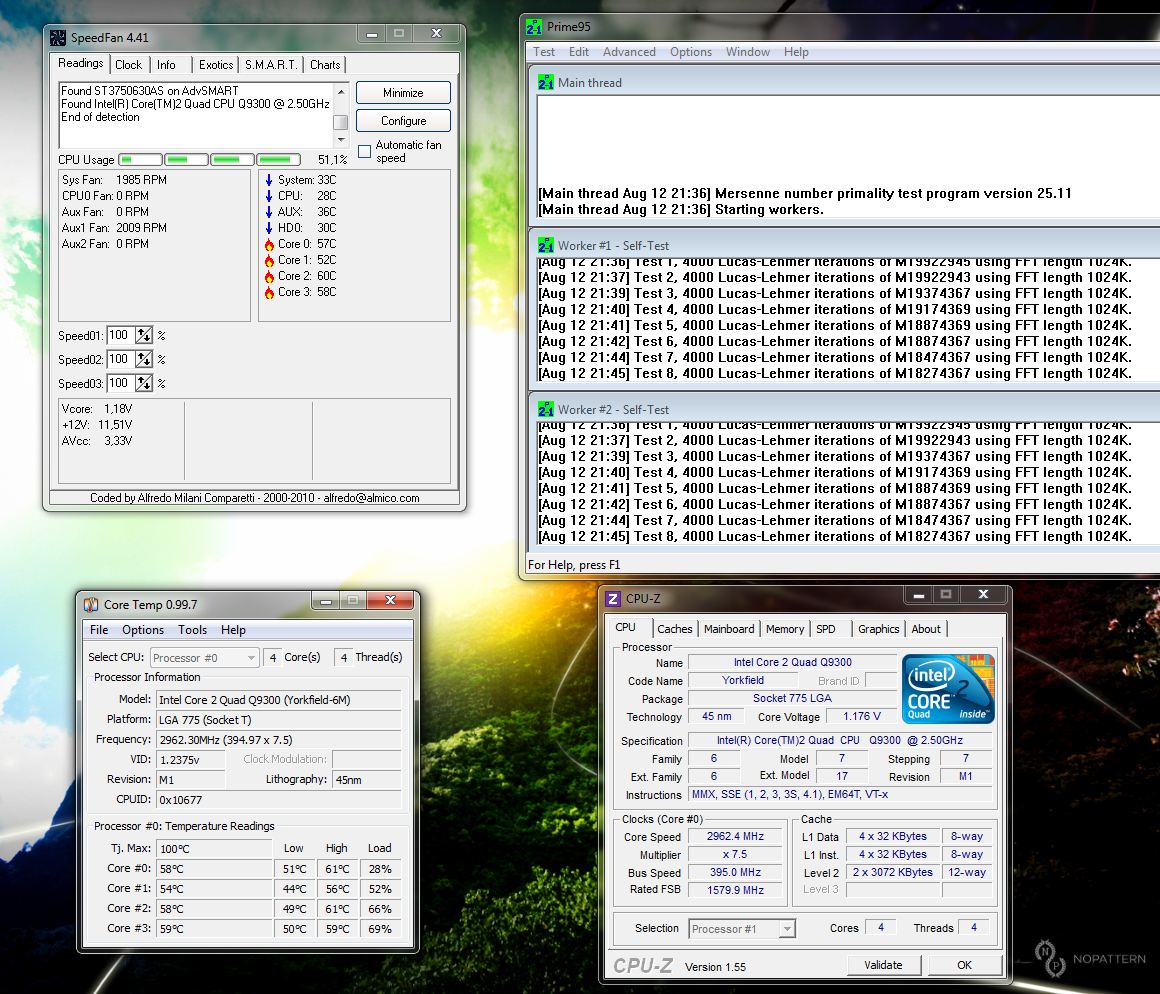The width and height of the screenshot is (1160, 994).
Task: Open the File menu in Core Temp
Action: click(x=99, y=630)
